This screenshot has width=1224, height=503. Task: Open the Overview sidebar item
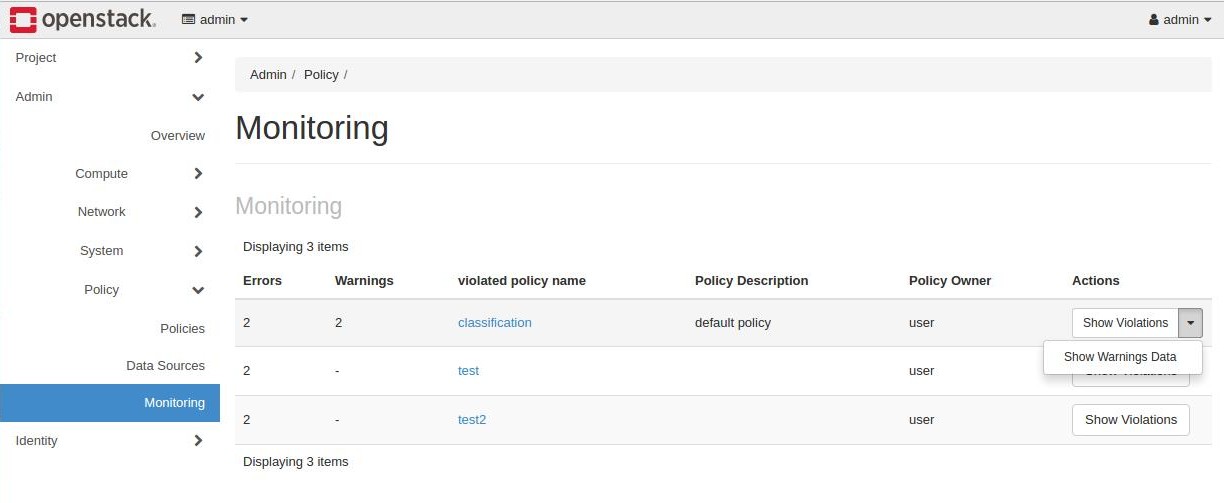[178, 136]
